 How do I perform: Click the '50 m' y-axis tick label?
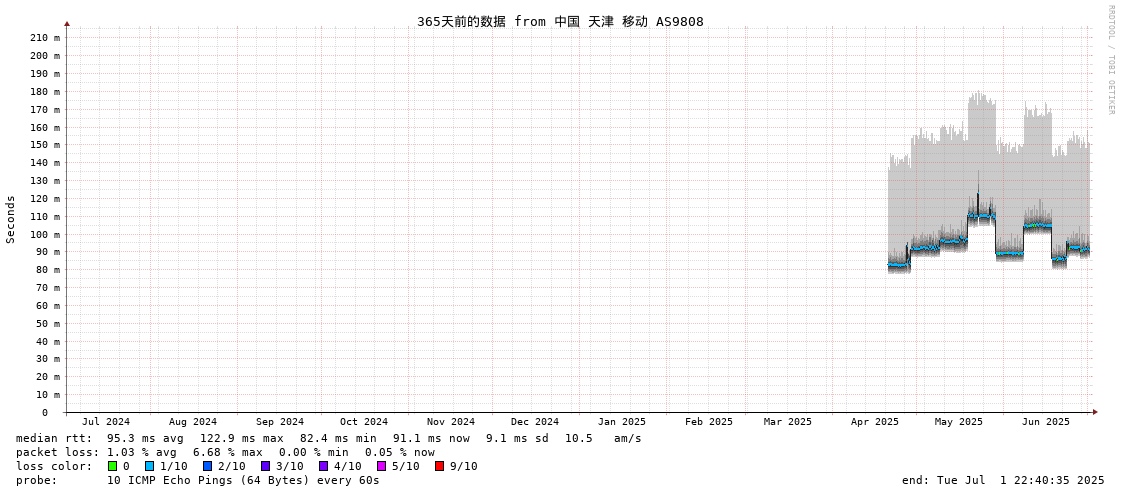pyautogui.click(x=48, y=323)
